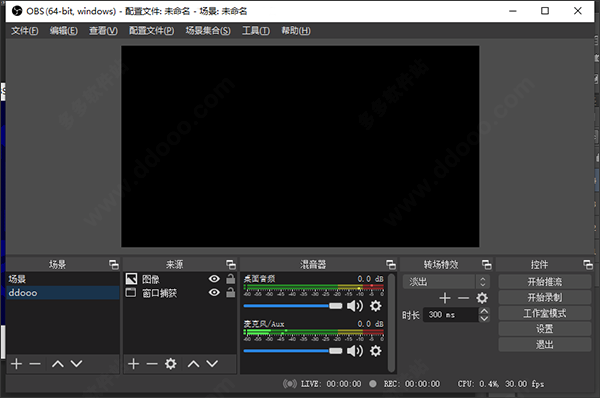600x398 pixels.
Task: Open the 帮助(H) menu
Action: click(x=296, y=31)
